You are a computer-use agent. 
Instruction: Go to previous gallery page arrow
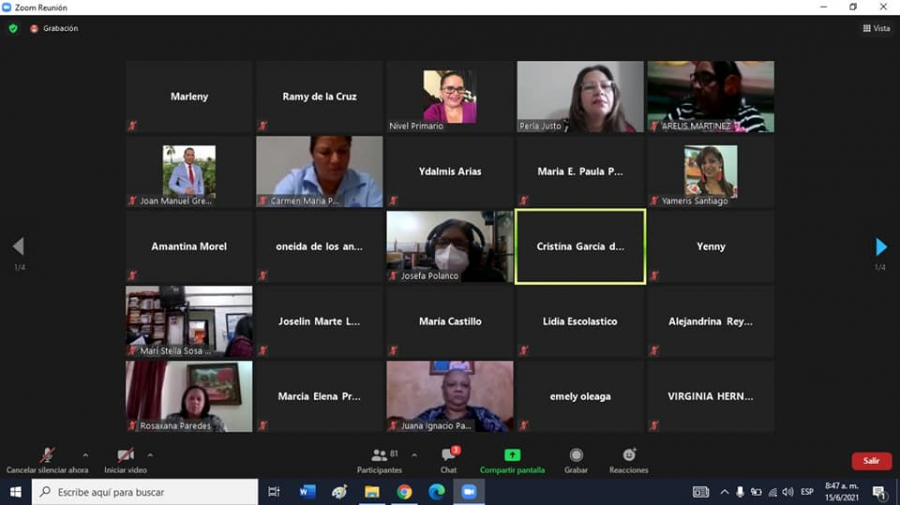tap(18, 247)
